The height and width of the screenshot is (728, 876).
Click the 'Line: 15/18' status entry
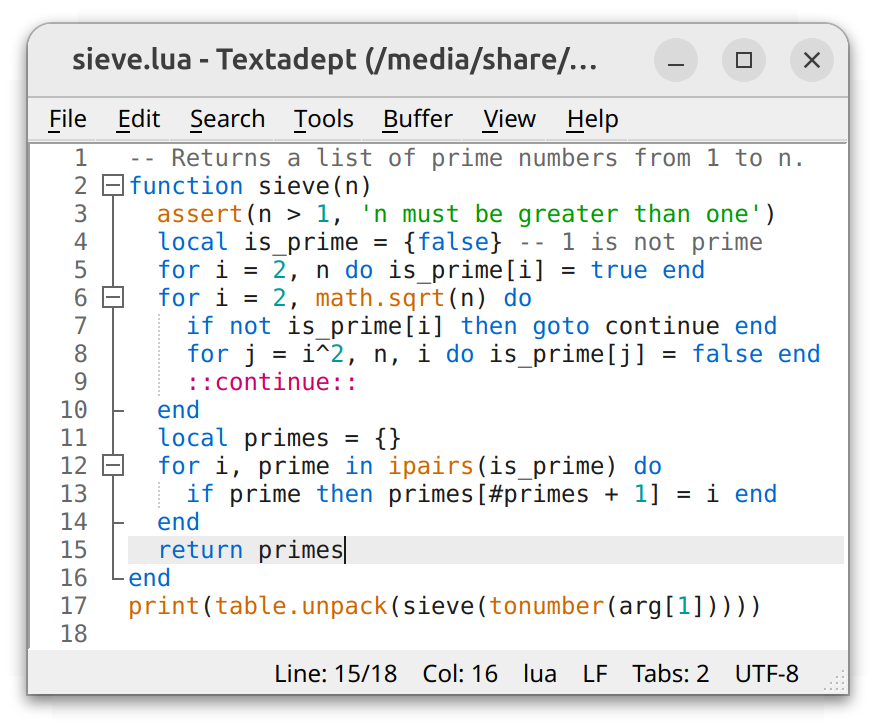pyautogui.click(x=336, y=674)
